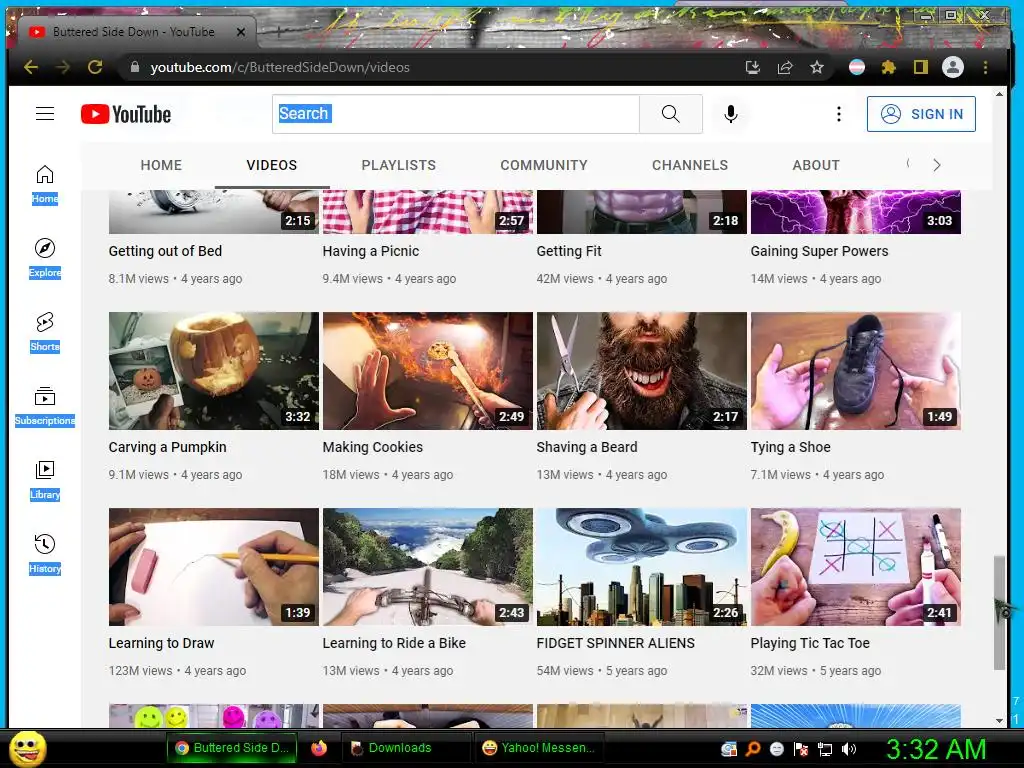The image size is (1024, 768).
Task: Click page scrollbar down arrow
Action: click(999, 720)
